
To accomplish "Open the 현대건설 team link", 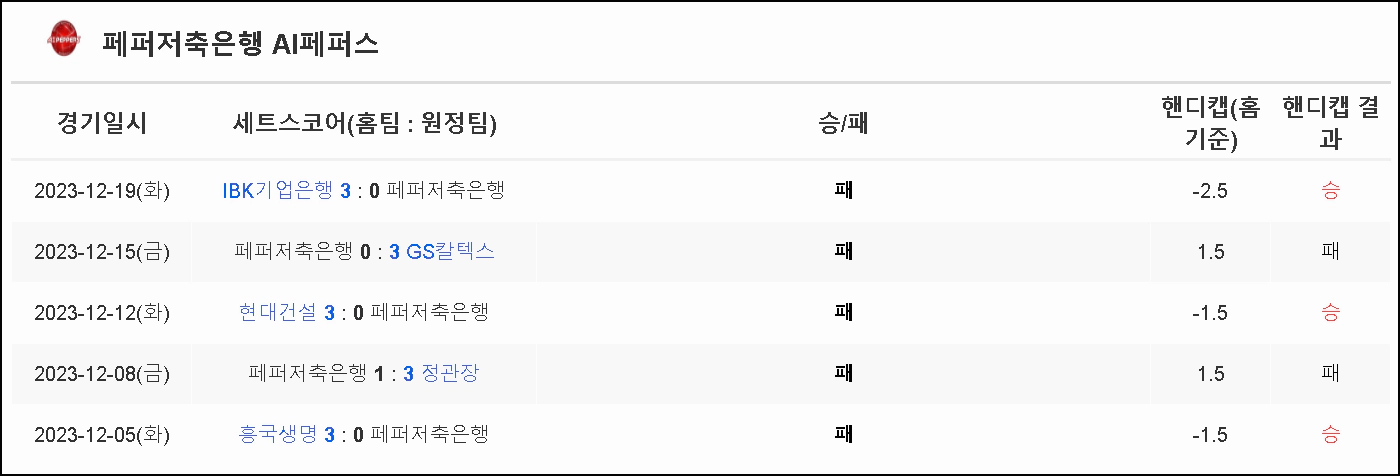I will 280,312.
